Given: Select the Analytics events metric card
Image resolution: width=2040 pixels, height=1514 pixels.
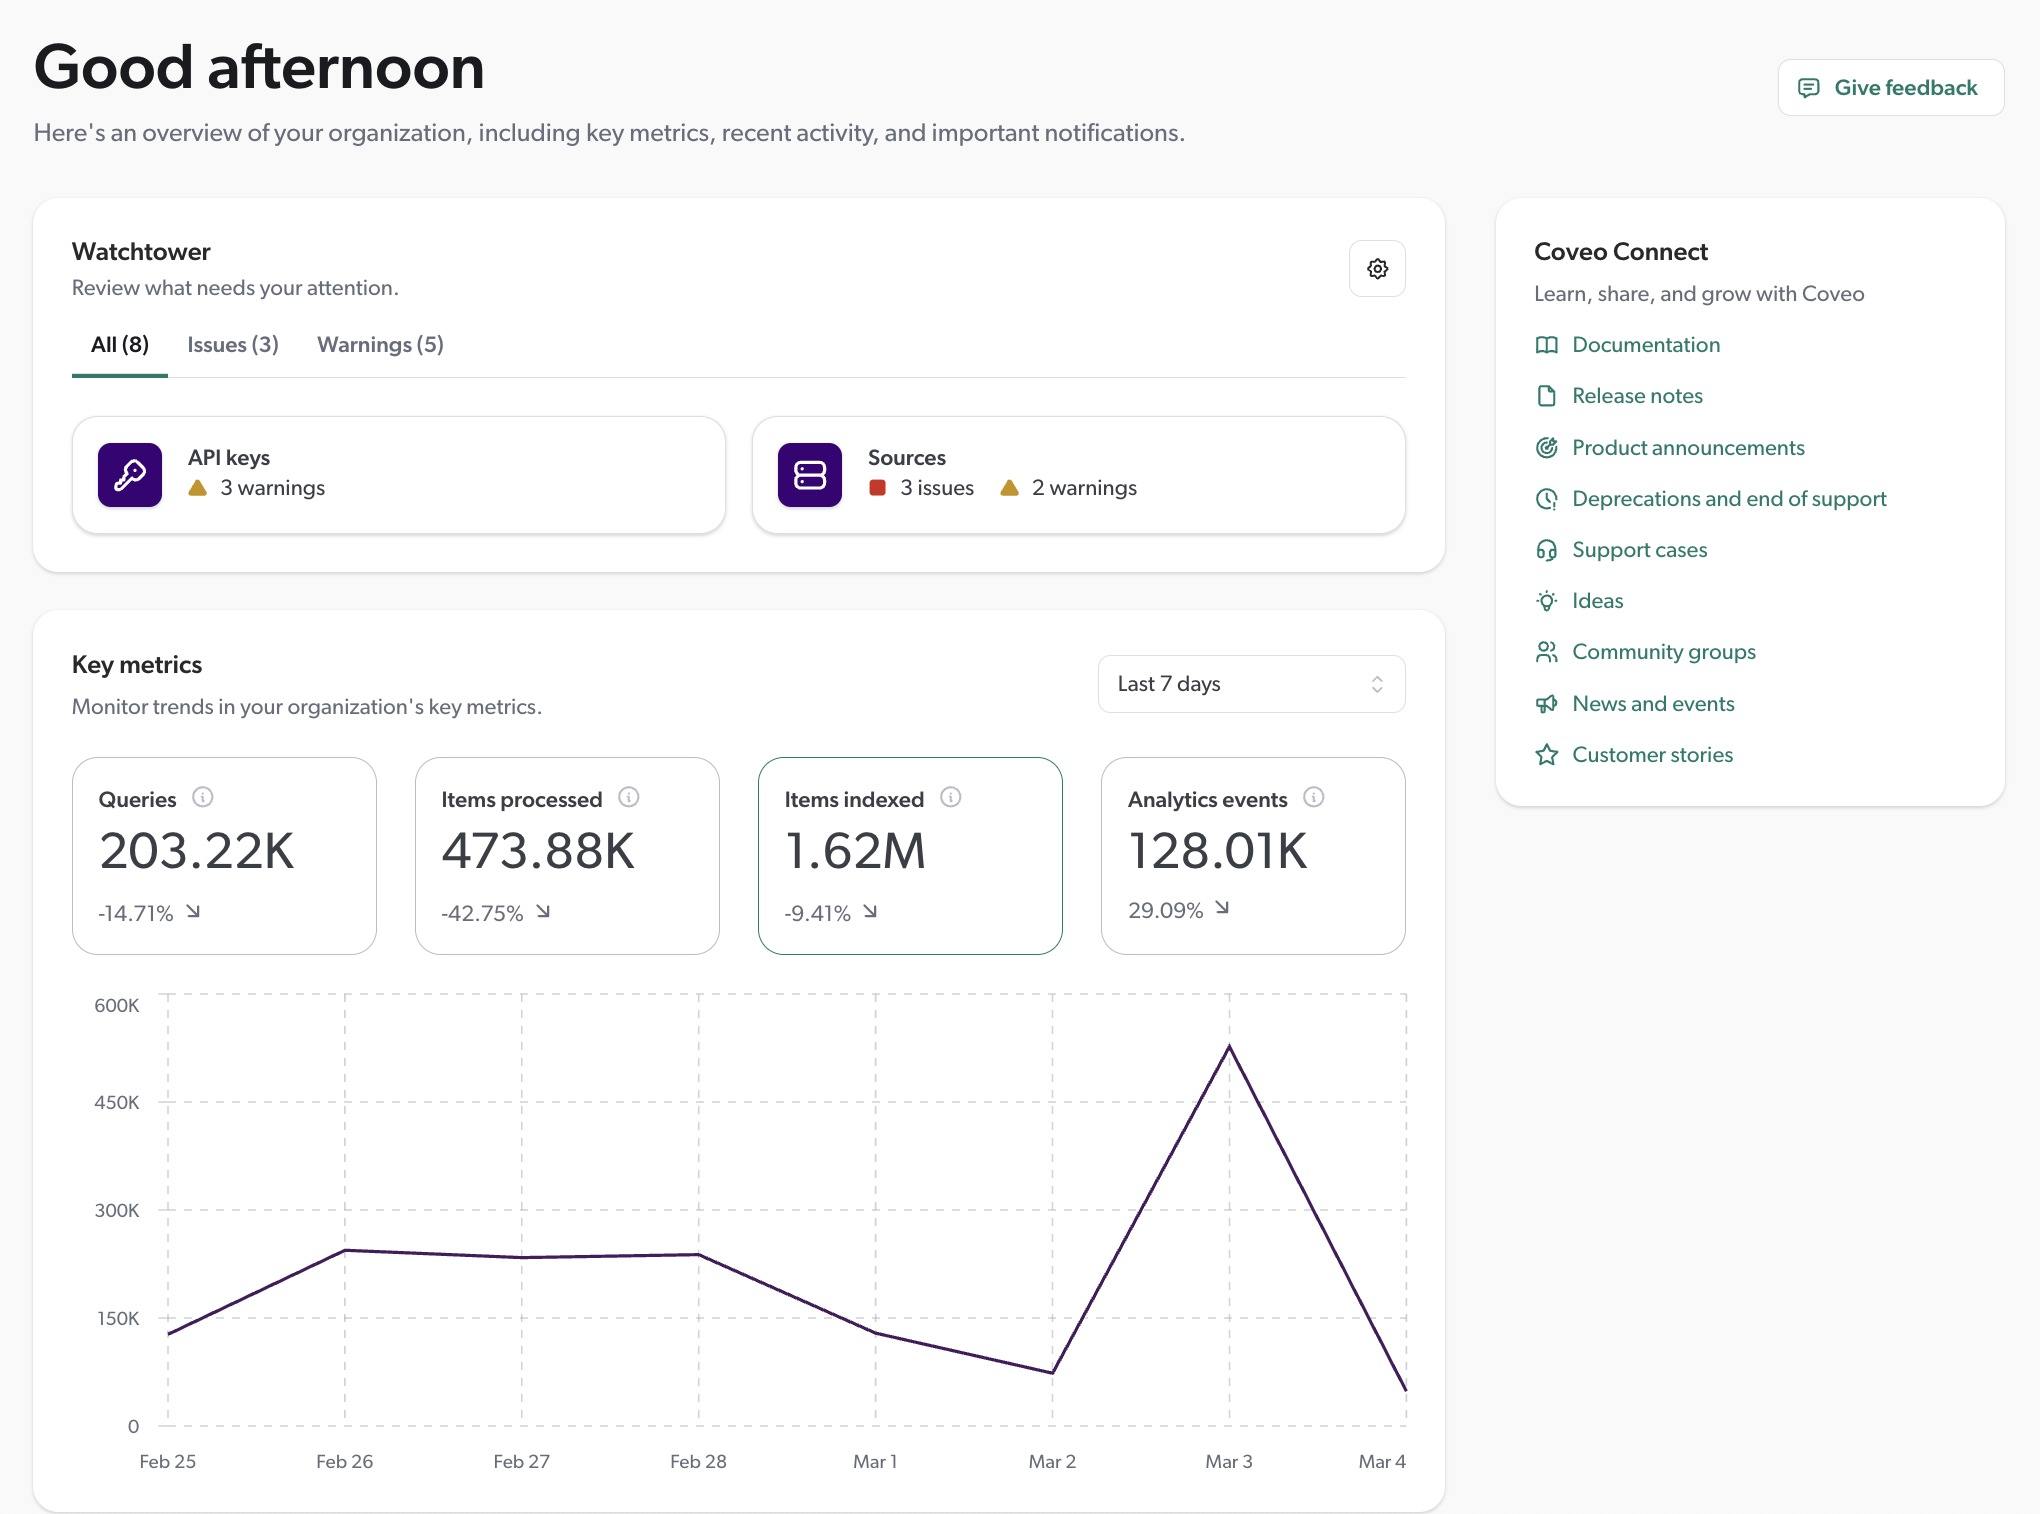Looking at the screenshot, I should pyautogui.click(x=1253, y=855).
